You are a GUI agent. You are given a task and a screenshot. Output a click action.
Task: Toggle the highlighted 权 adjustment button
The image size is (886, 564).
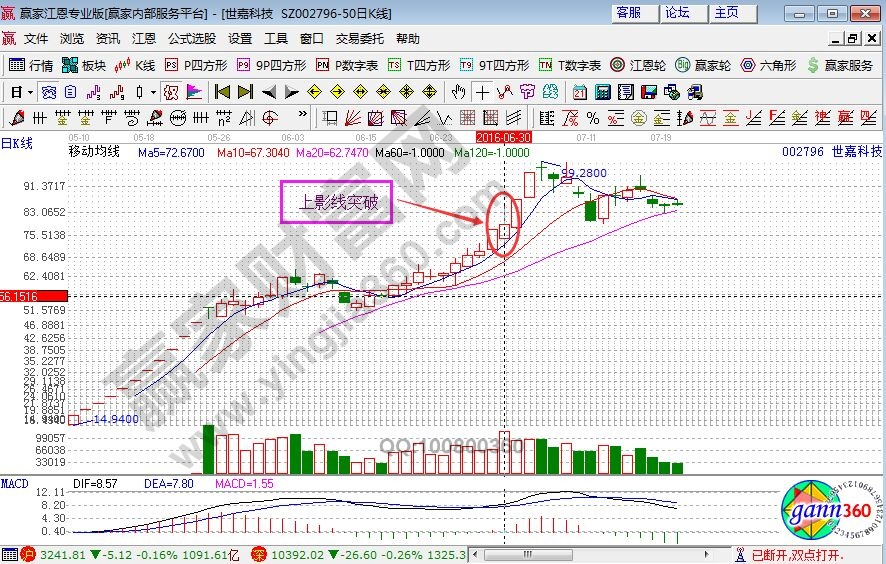tap(170, 92)
